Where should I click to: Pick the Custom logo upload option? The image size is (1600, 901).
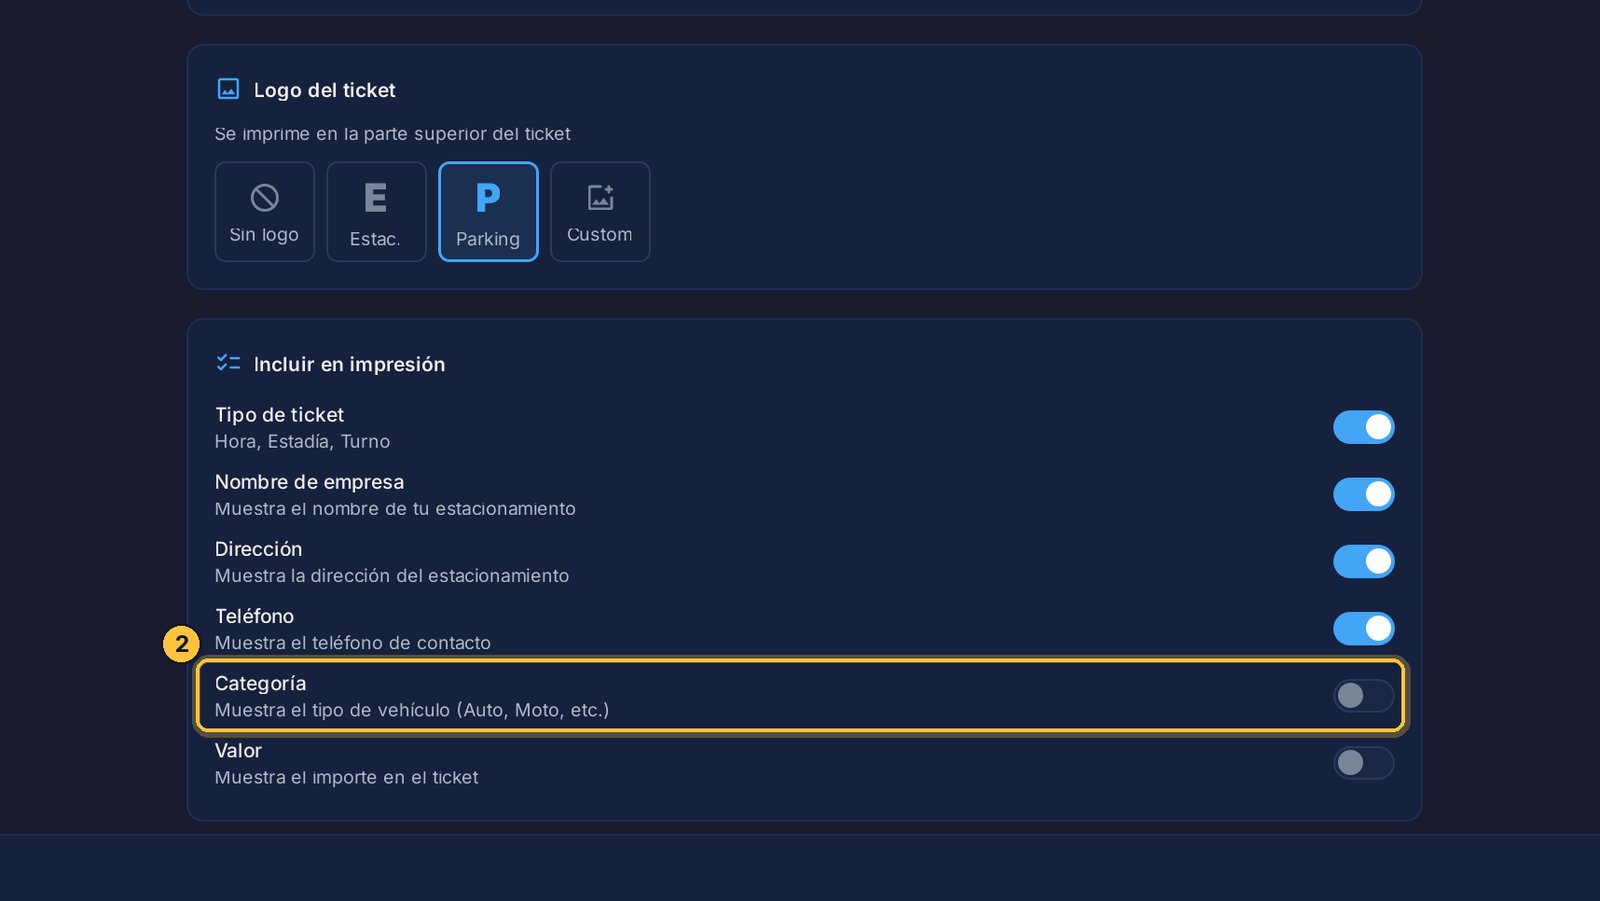pos(600,212)
